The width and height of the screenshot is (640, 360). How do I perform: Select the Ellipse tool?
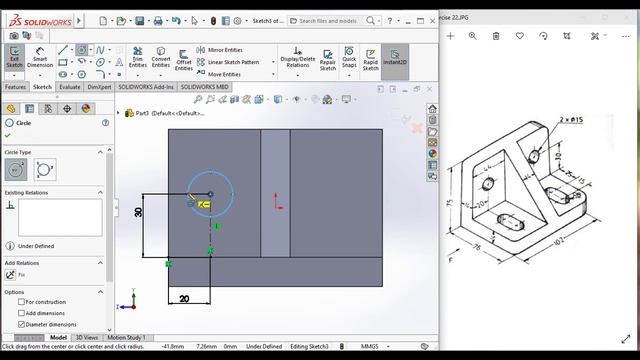(100, 62)
